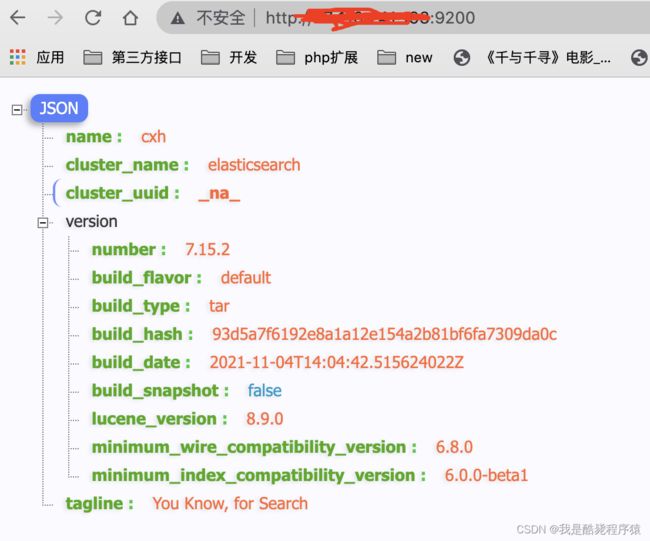Select the value 8.9.0
This screenshot has height=541, width=650.
(x=264, y=419)
